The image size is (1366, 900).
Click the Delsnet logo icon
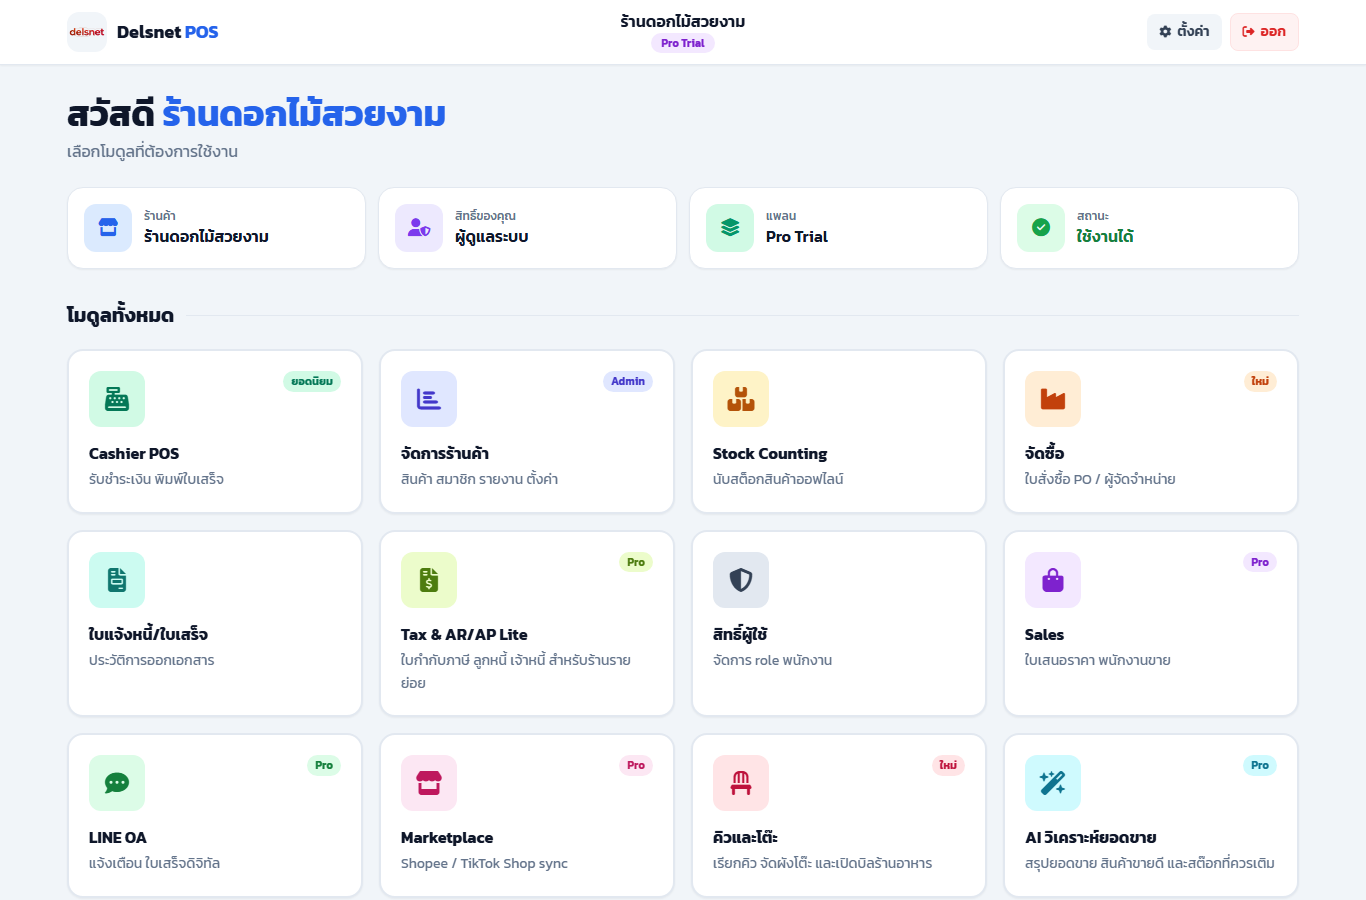(87, 32)
